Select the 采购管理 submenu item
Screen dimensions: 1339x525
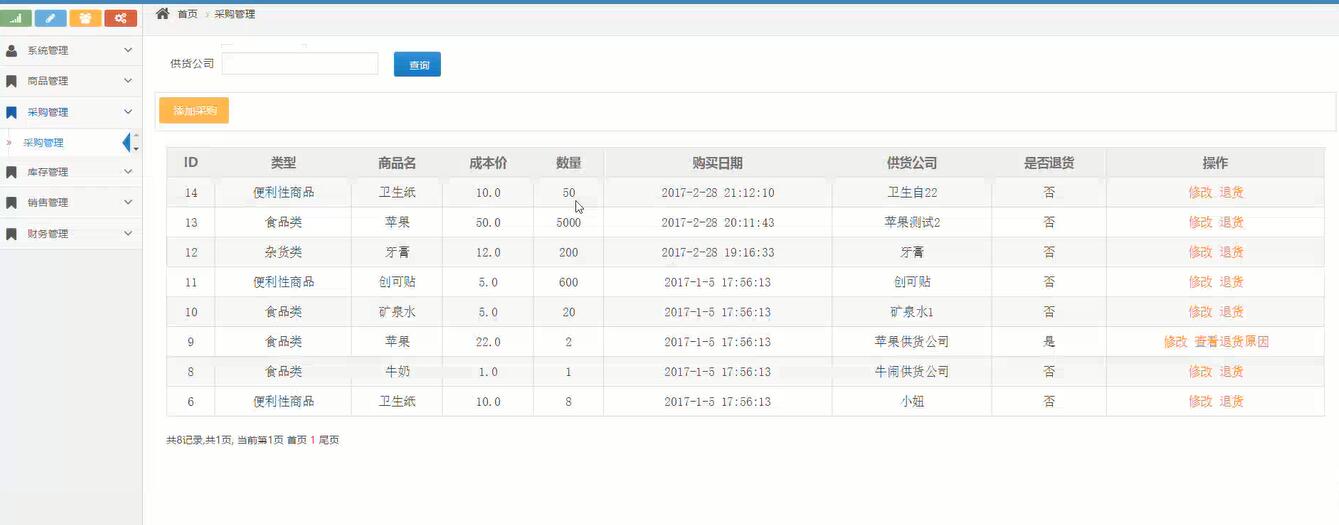[x=43, y=143]
